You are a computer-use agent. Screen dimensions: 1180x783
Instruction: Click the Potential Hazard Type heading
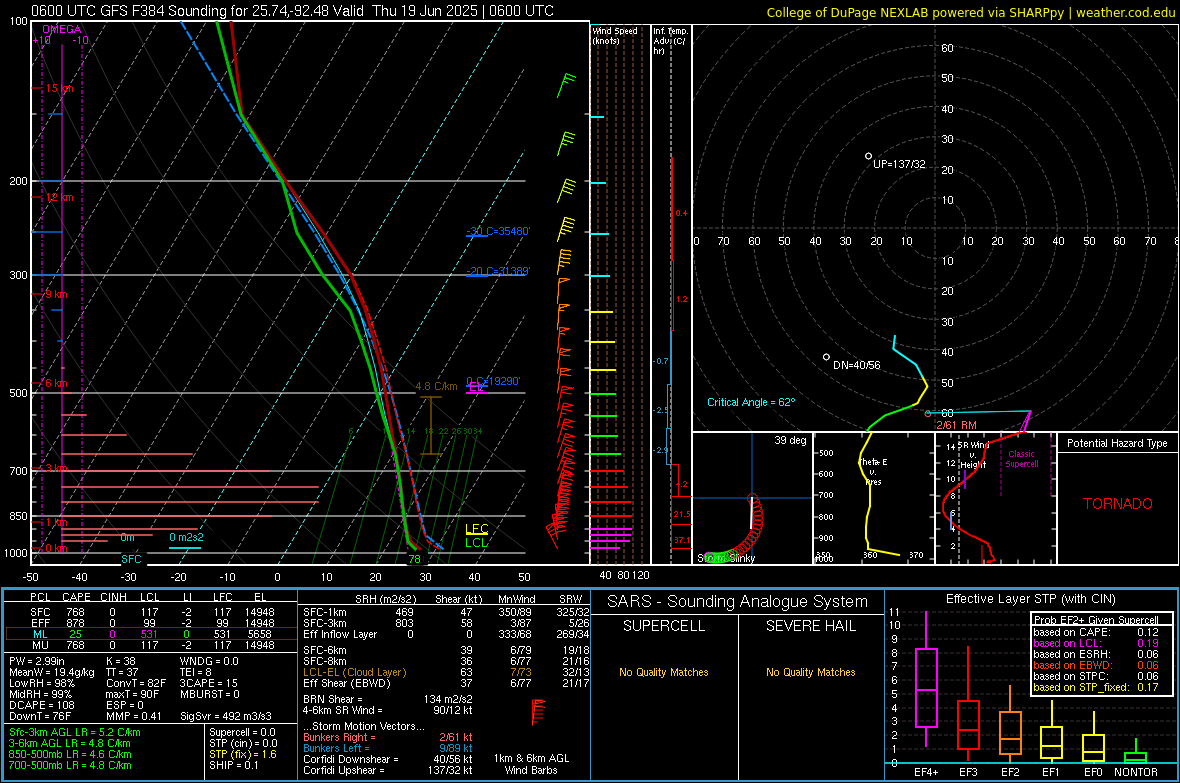click(x=1118, y=443)
